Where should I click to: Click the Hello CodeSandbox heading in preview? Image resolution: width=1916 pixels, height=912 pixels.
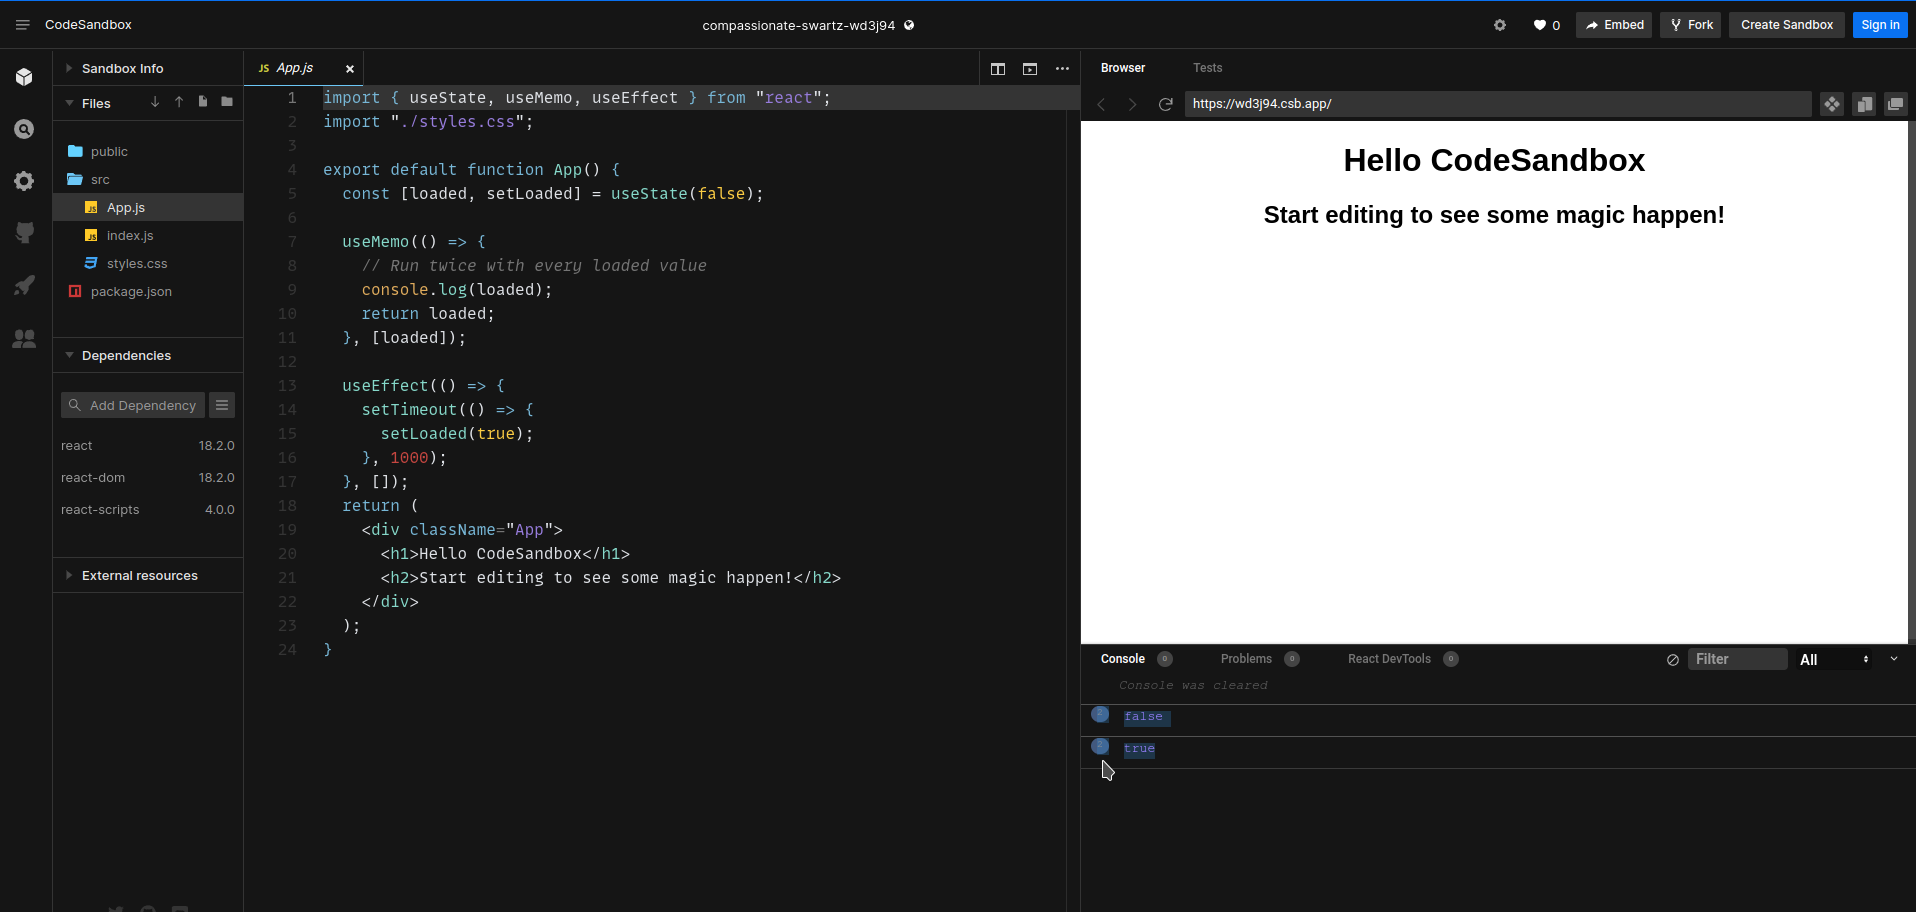tap(1494, 160)
